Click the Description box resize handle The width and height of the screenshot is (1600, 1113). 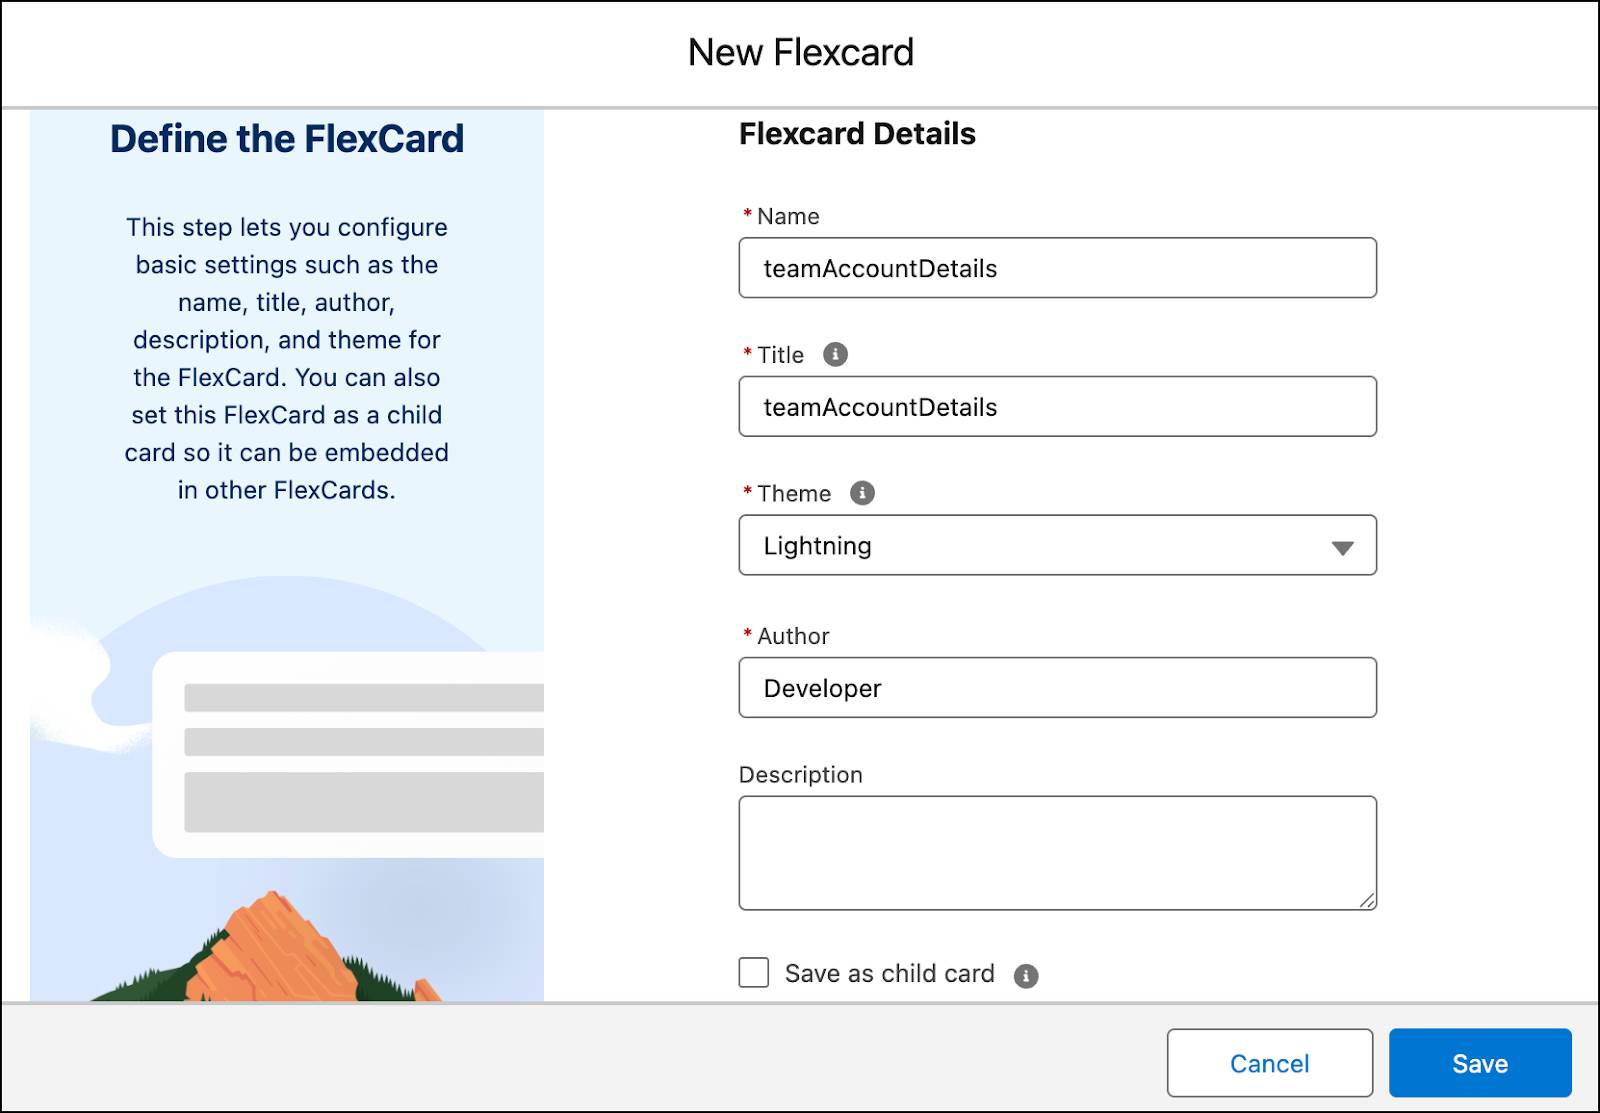[1371, 903]
